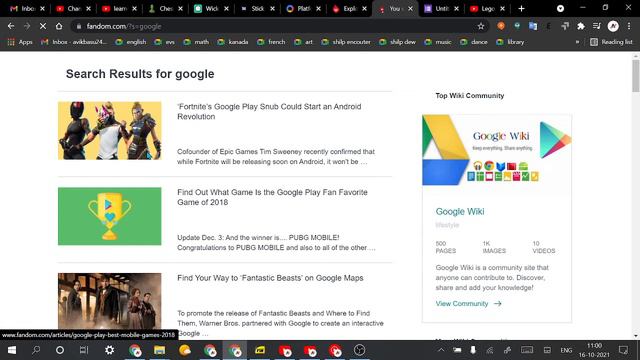This screenshot has width=640, height=360.
Task: Open Cortana circle on the taskbar
Action: coord(60,350)
